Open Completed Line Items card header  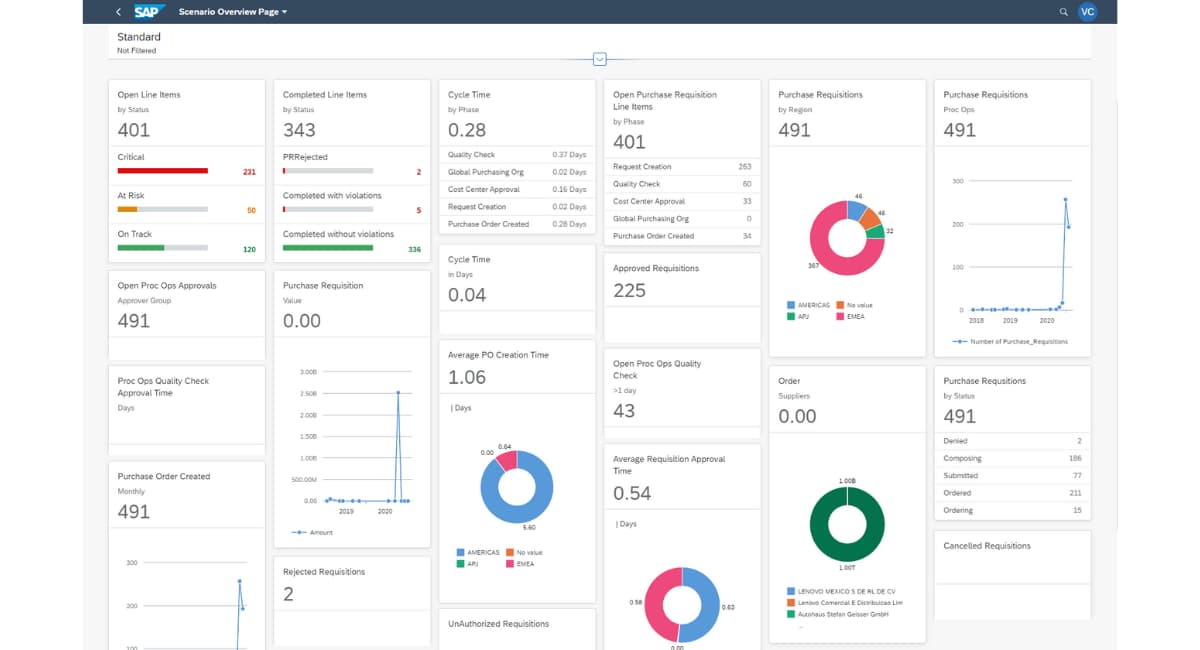(x=325, y=95)
